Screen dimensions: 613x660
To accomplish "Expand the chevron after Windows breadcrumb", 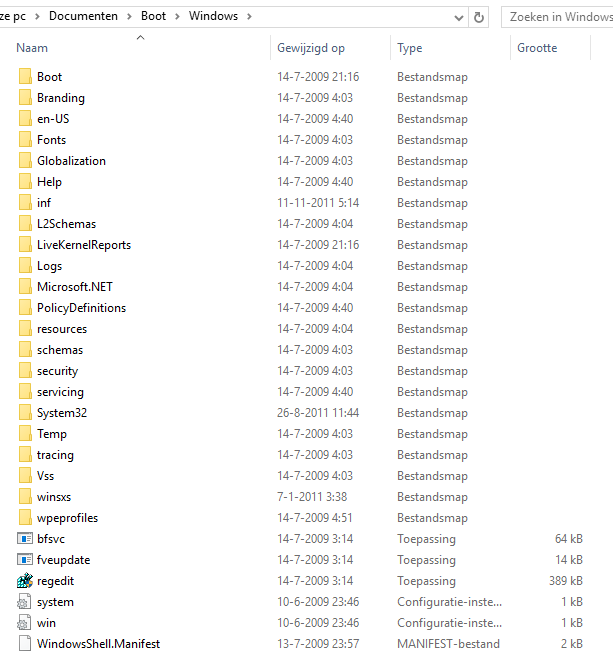I will (249, 16).
